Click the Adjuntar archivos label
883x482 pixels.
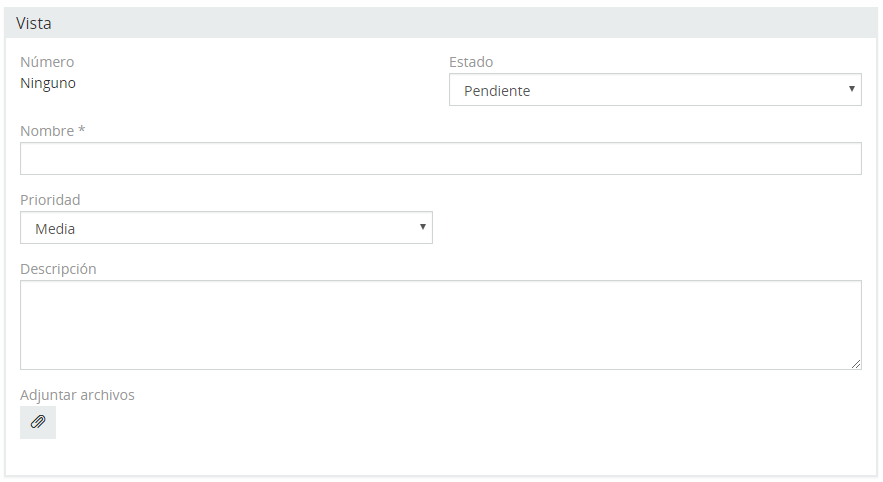point(77,395)
